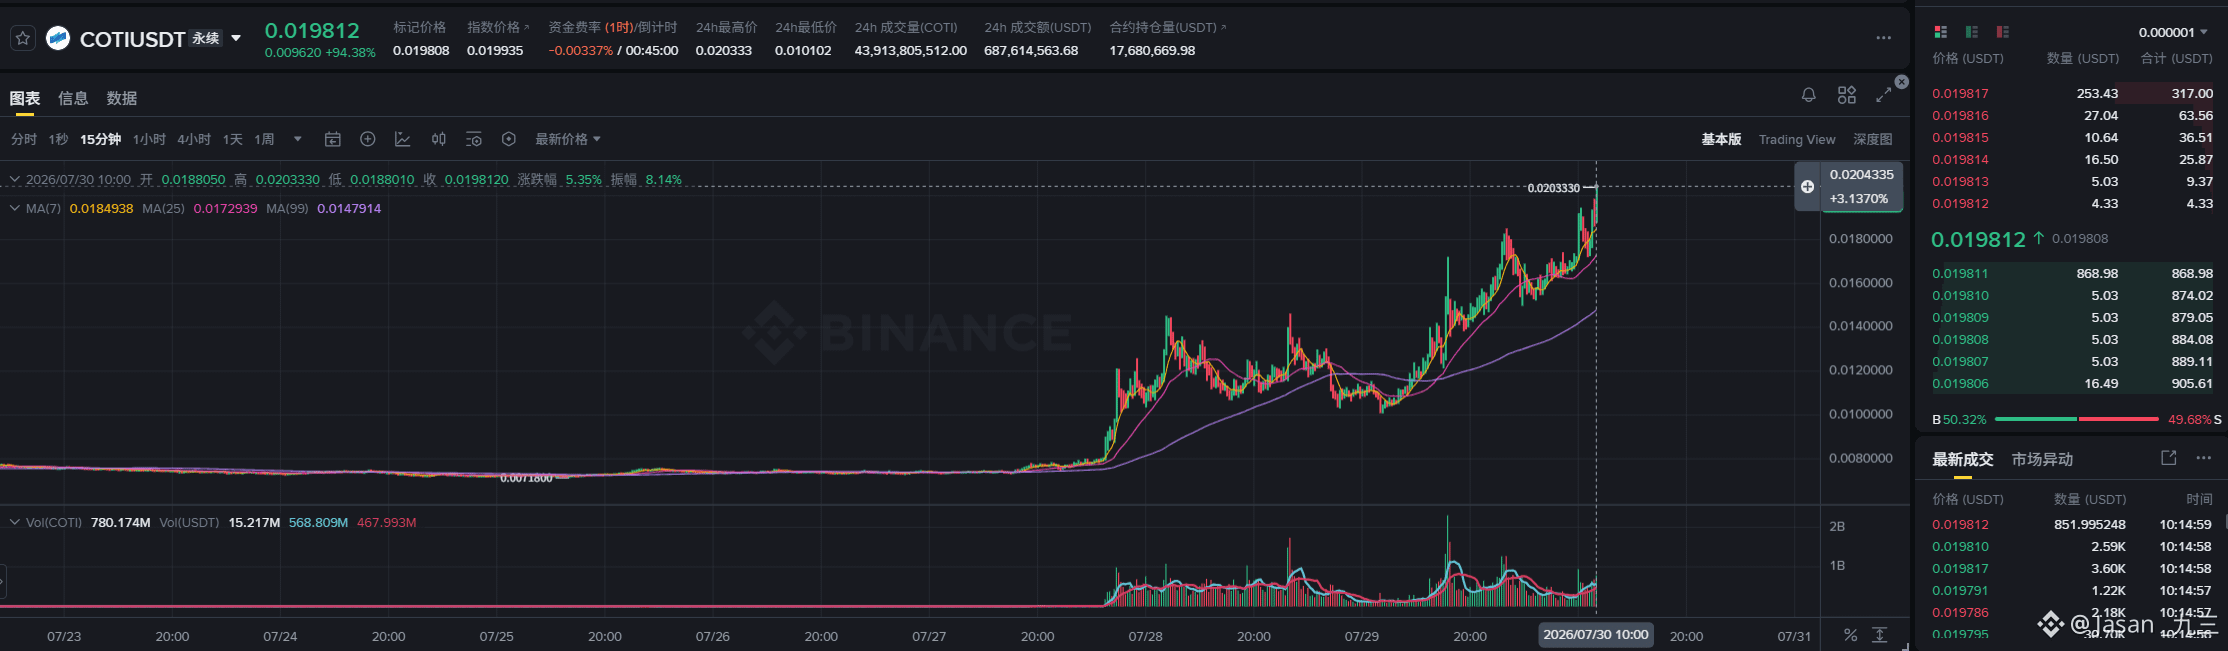The image size is (2228, 651).
Task: Click the 合约持仓量(USDT) label link
Action: tap(1167, 27)
